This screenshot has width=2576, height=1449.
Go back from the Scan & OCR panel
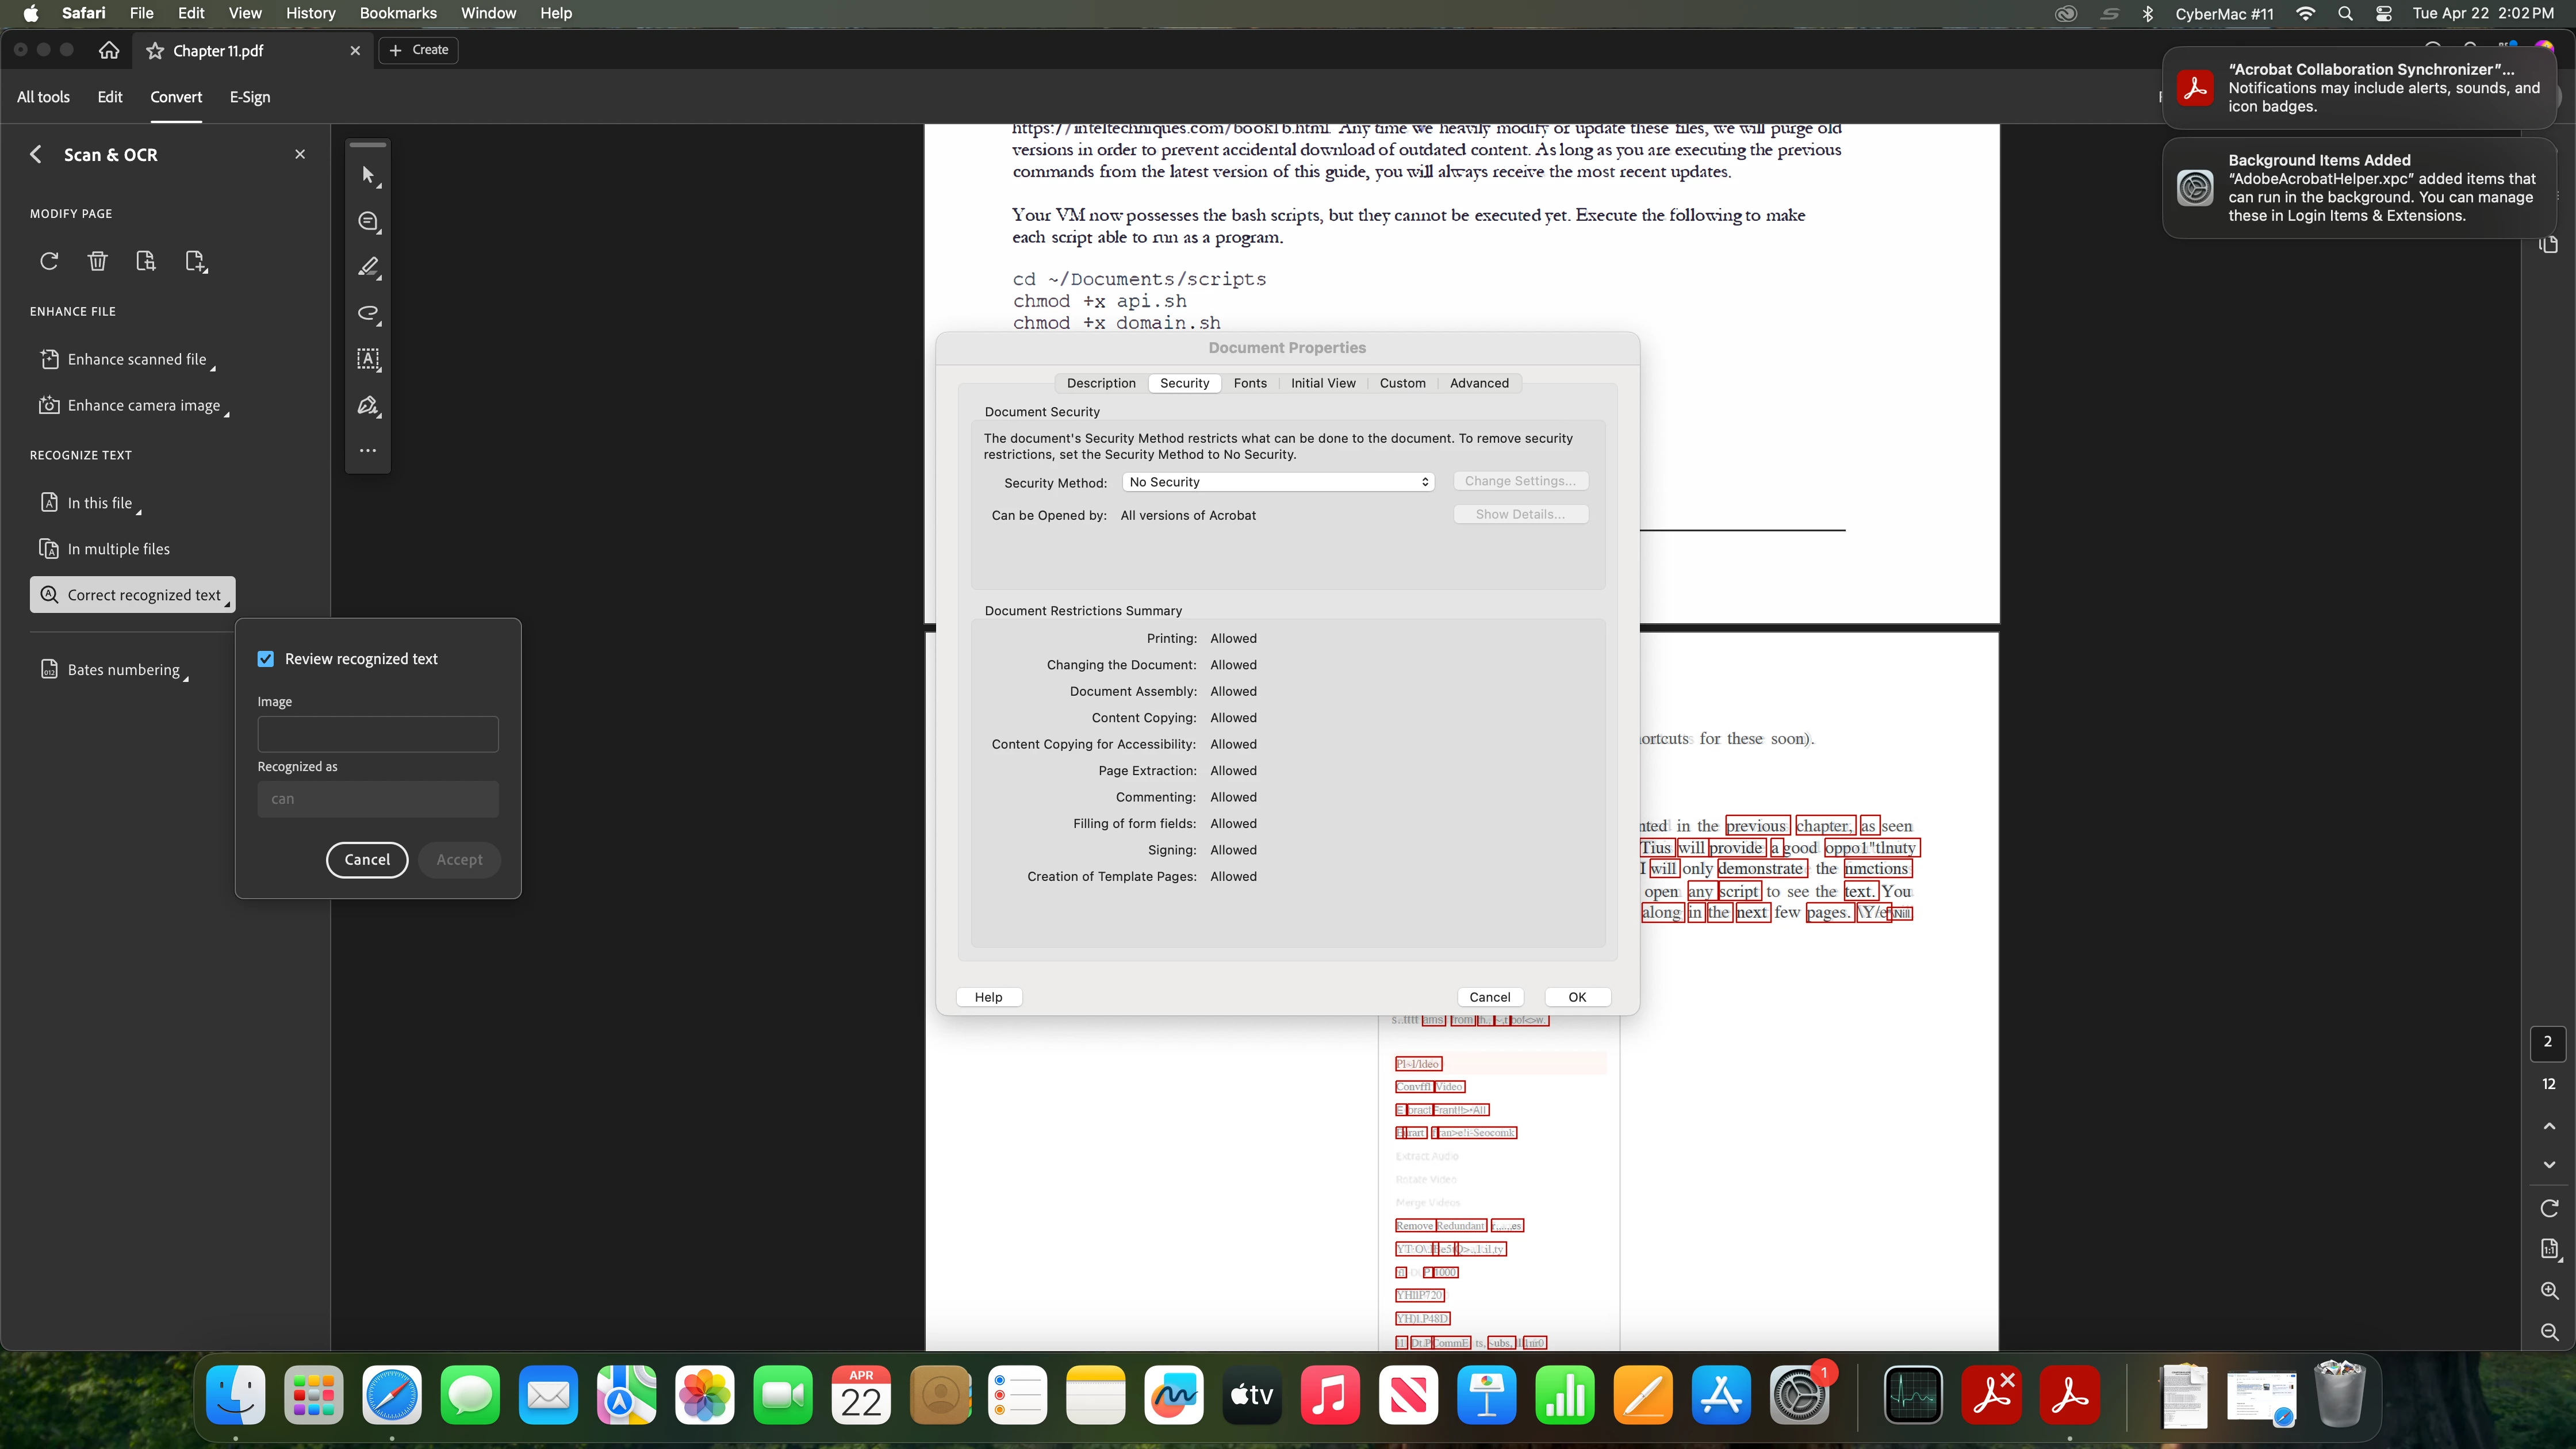point(36,155)
